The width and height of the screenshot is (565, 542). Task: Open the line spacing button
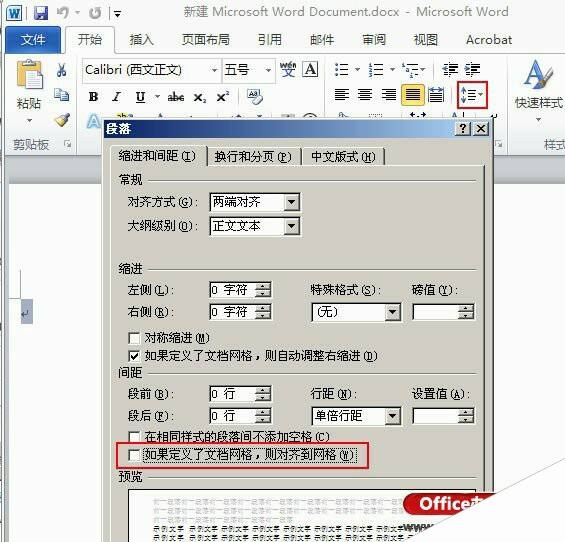(472, 95)
